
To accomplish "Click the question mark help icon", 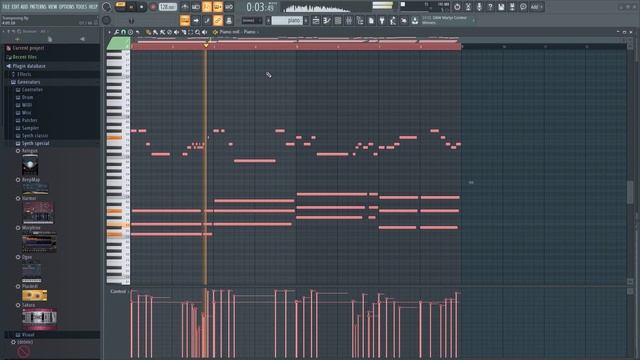I will 490,7.
